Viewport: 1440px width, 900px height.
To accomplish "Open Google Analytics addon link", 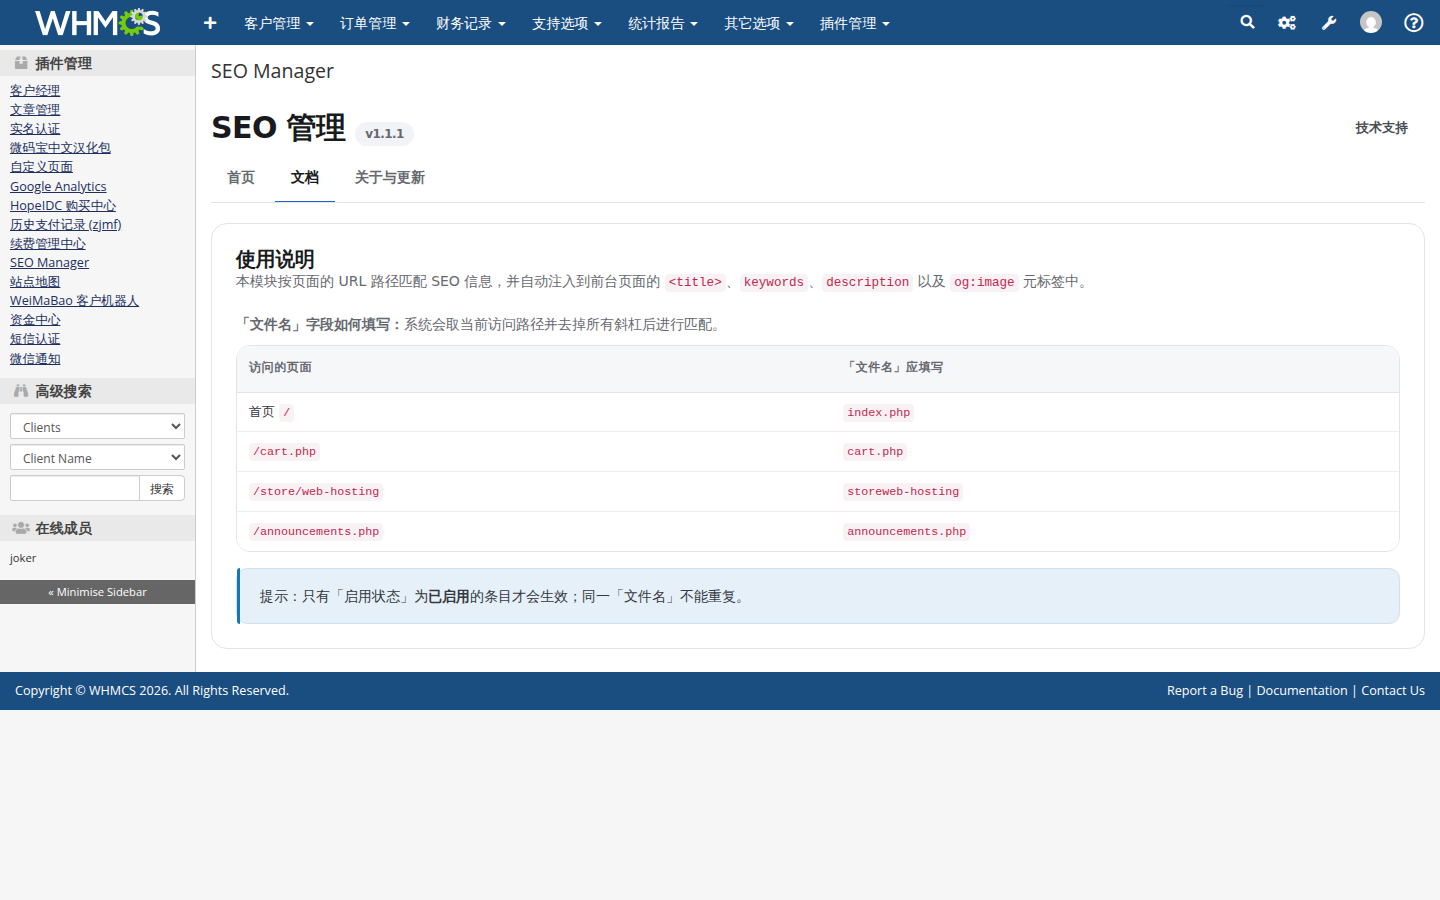I will tap(58, 187).
